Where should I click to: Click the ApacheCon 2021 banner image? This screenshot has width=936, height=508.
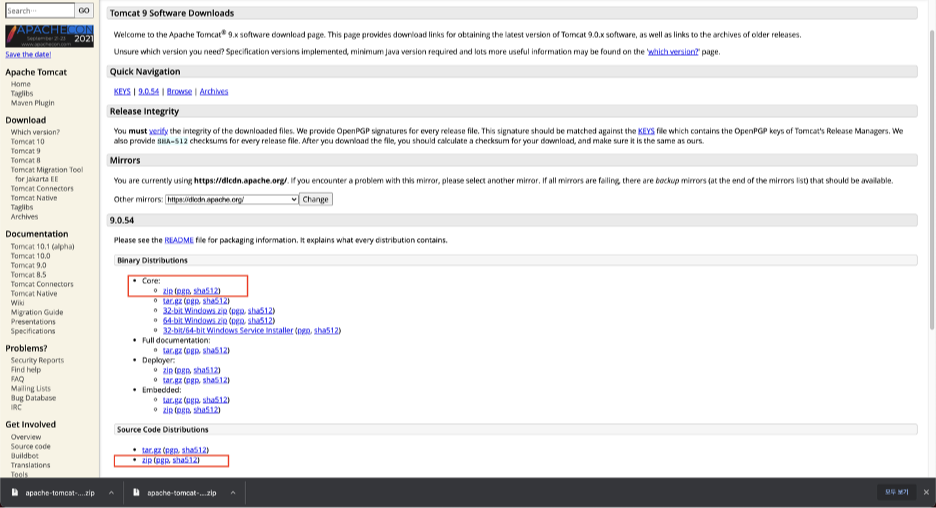point(50,36)
